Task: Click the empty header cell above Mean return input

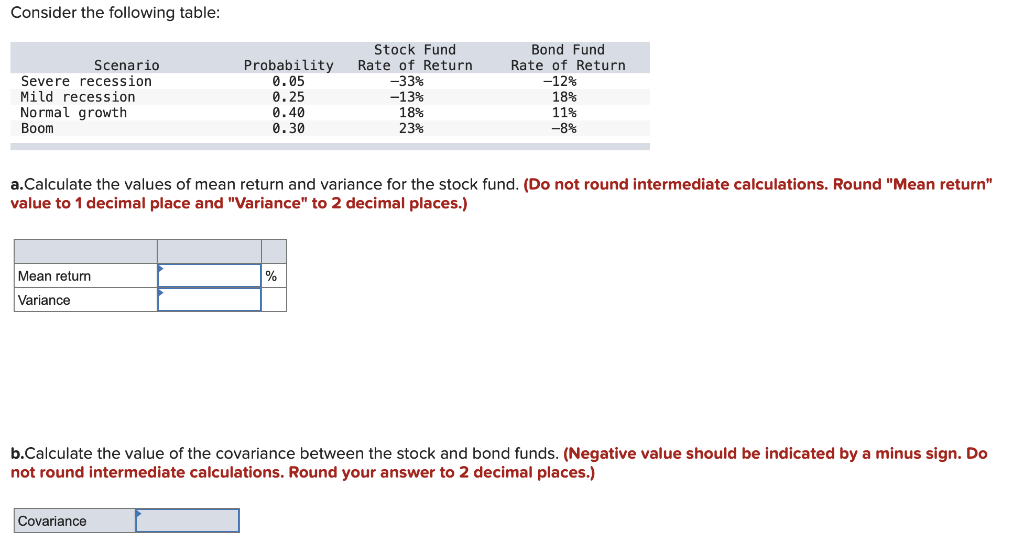Action: (209, 252)
